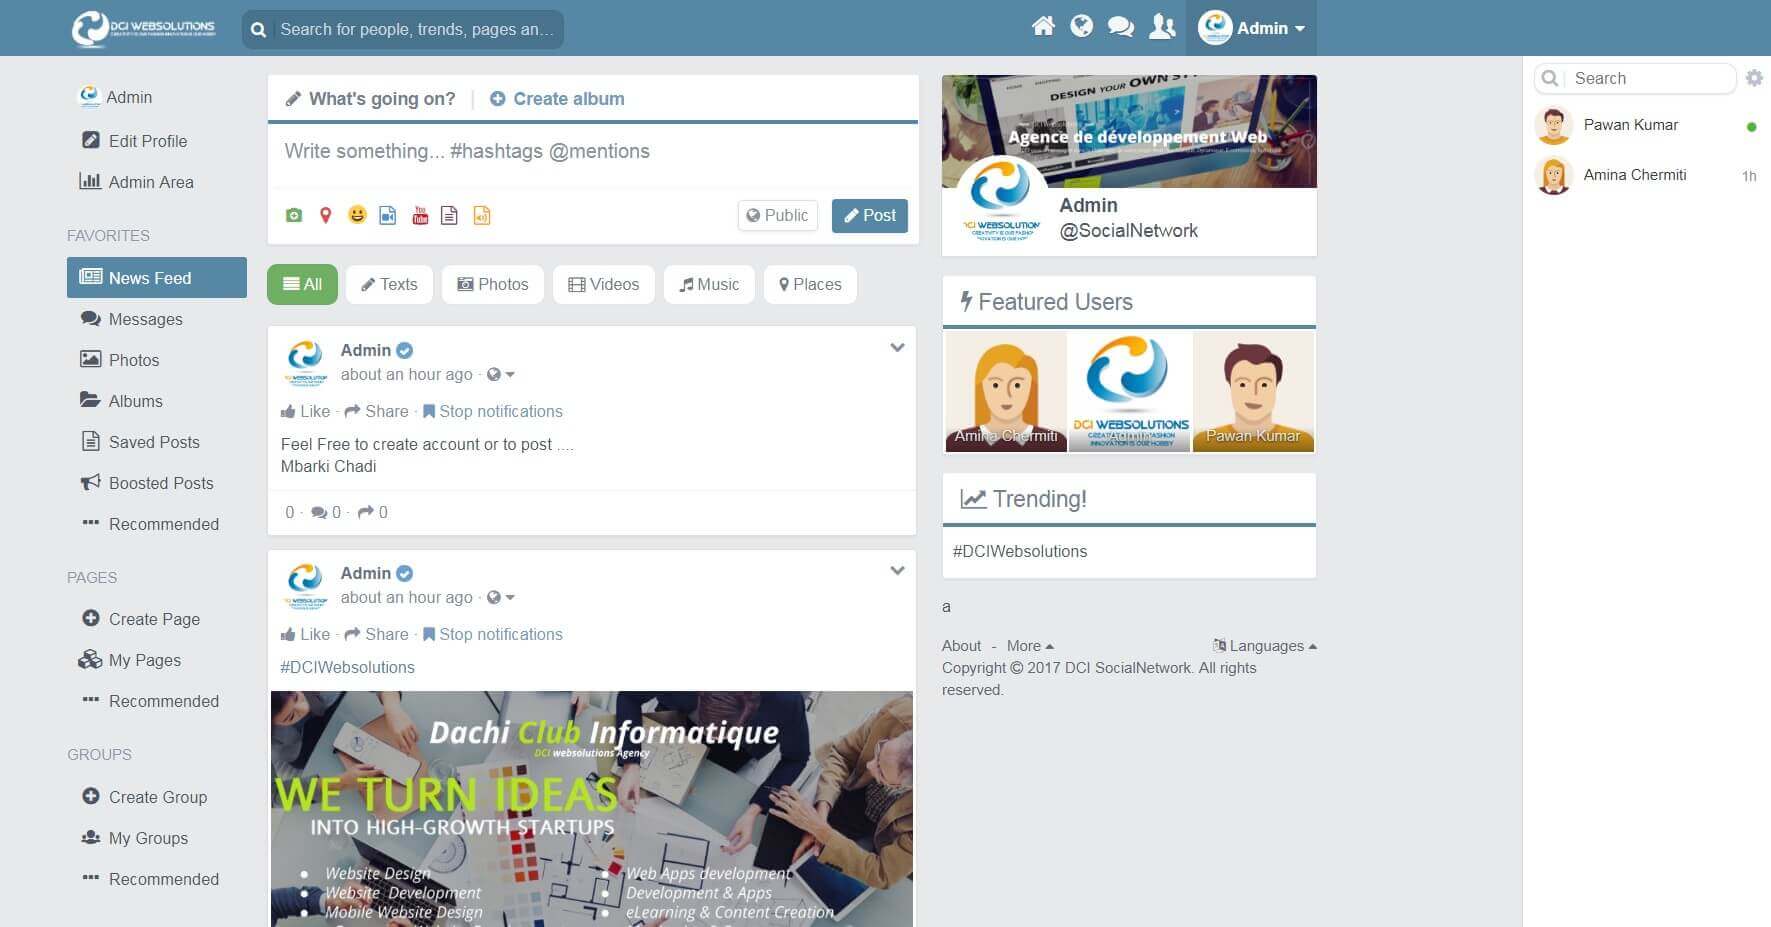The height and width of the screenshot is (927, 1771).
Task: Like the #DCIWebsolutions post
Action: 306,634
